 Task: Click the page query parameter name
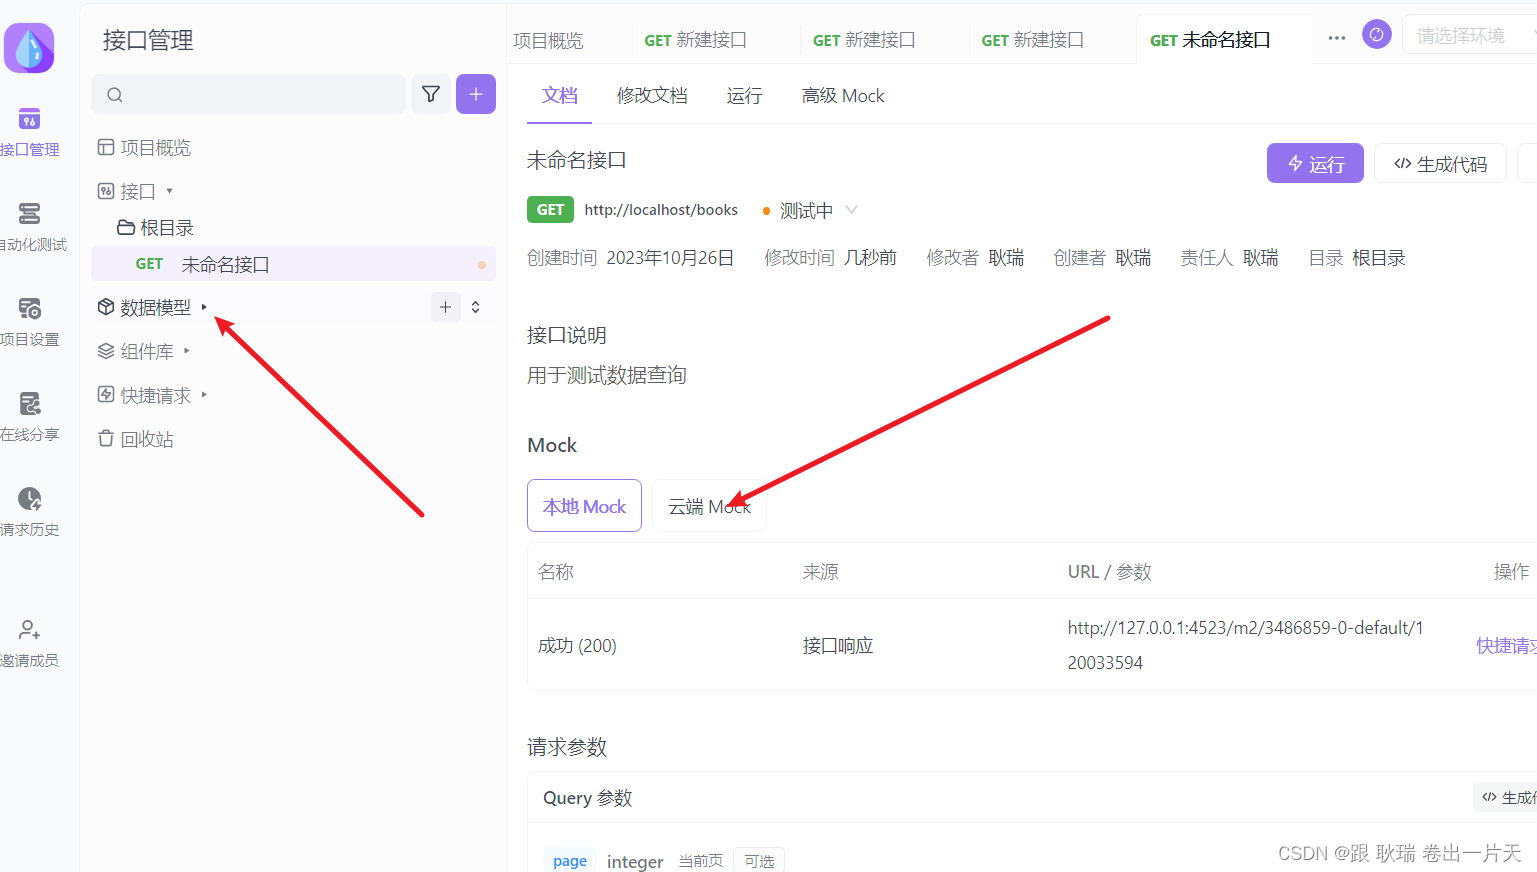point(570,861)
